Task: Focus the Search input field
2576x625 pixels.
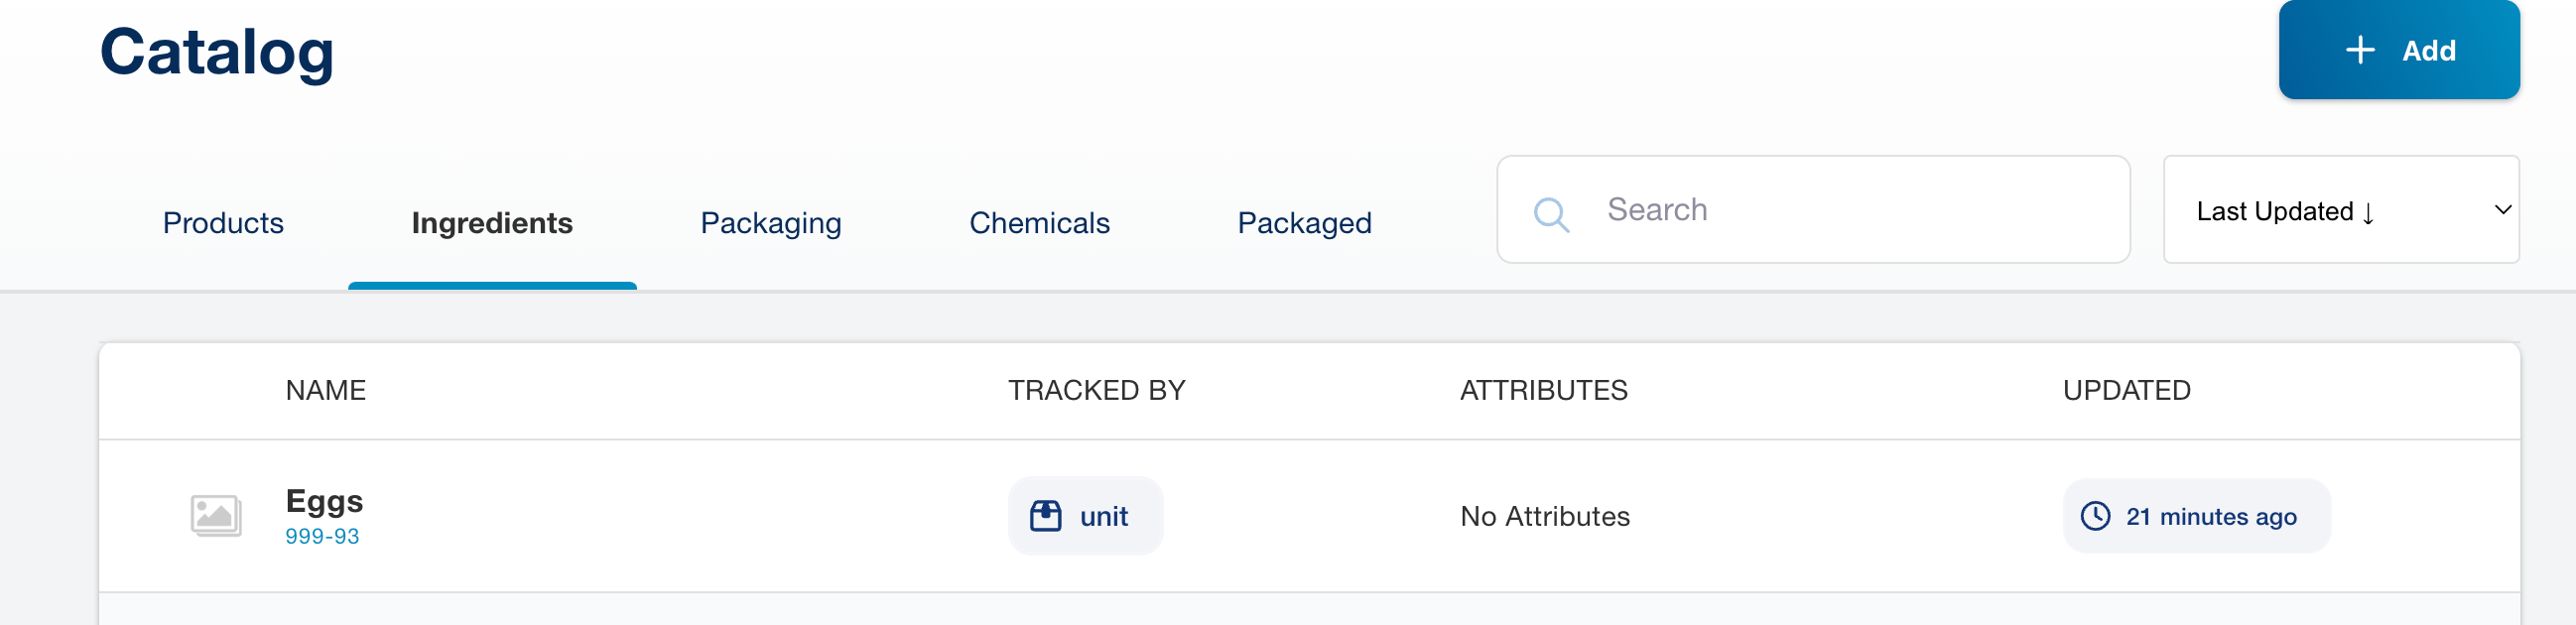Action: point(1850,210)
